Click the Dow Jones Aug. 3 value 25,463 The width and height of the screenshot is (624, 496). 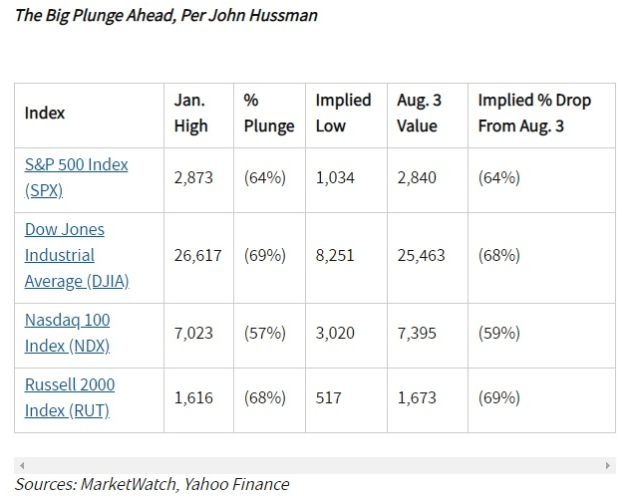[x=421, y=255]
